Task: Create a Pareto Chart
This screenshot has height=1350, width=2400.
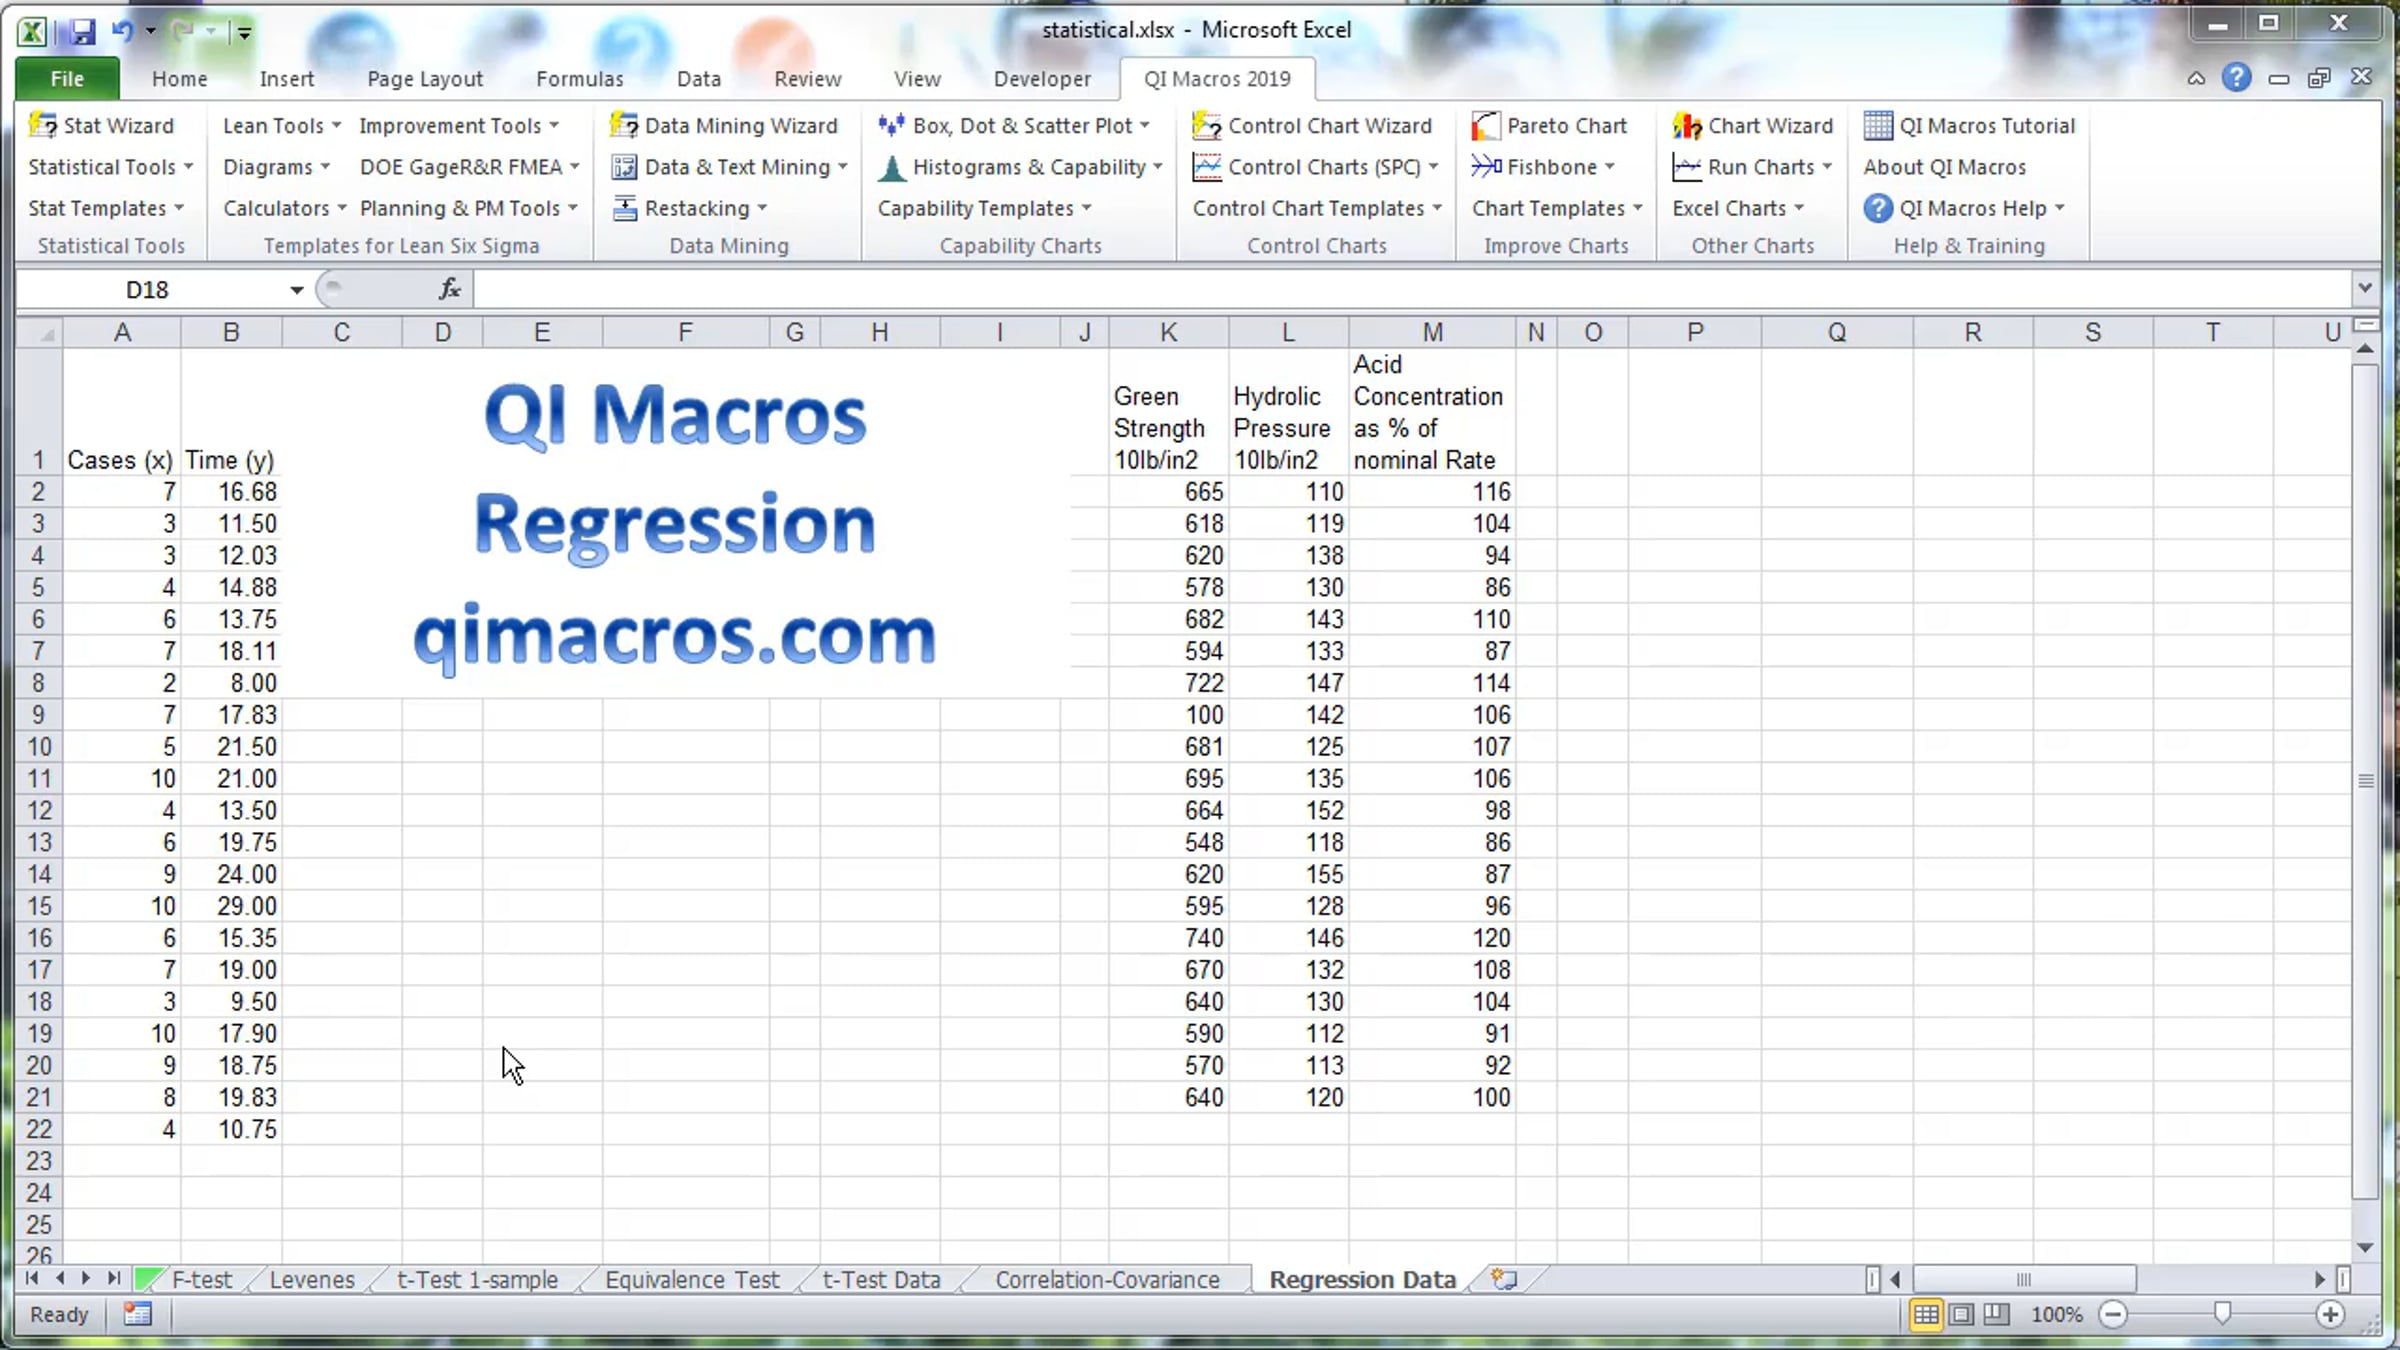Action: tap(1549, 125)
